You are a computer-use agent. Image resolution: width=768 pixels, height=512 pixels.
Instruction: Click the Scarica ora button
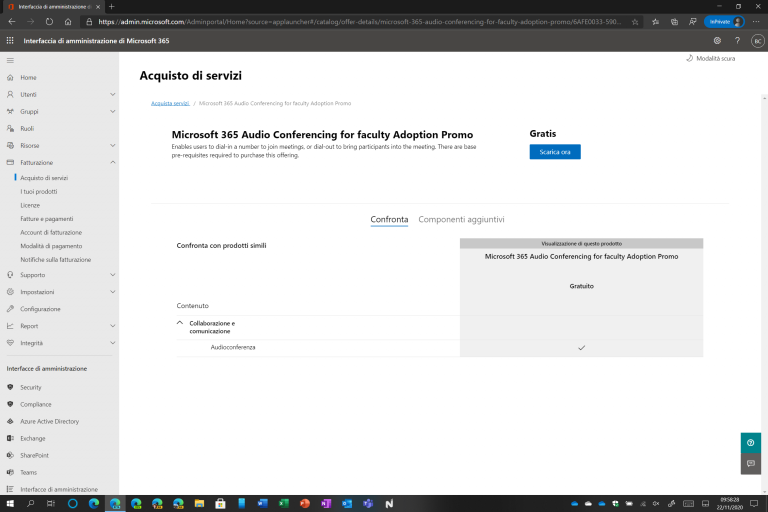[x=555, y=152]
